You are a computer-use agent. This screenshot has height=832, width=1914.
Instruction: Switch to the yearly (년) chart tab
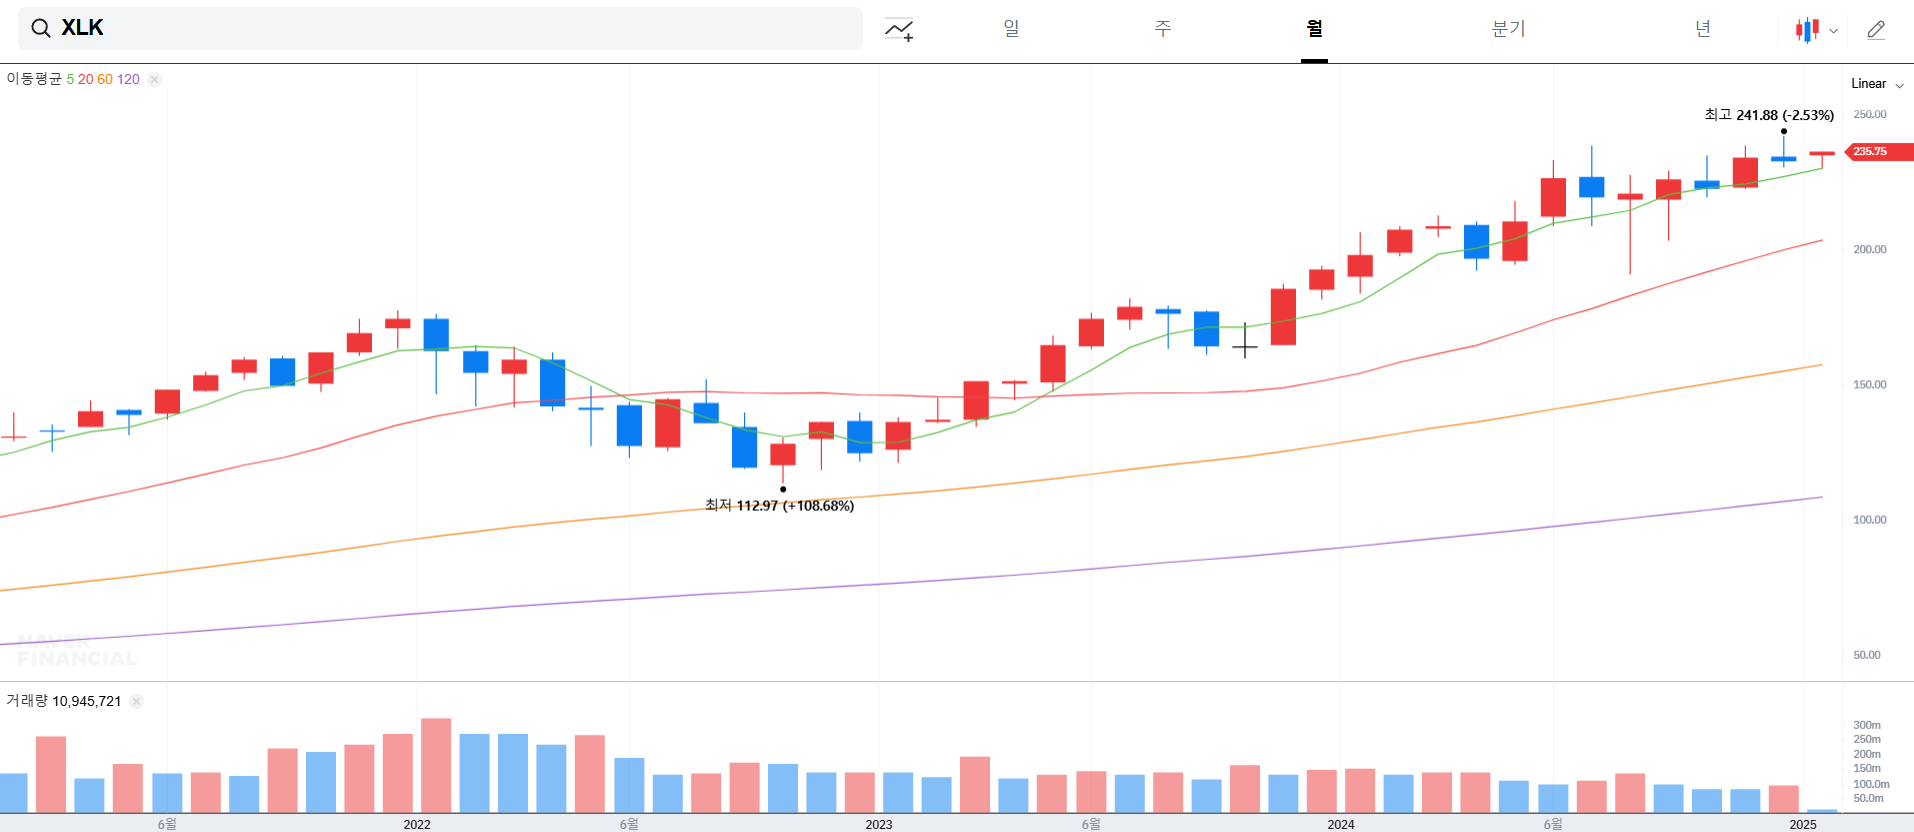pyautogui.click(x=1702, y=29)
